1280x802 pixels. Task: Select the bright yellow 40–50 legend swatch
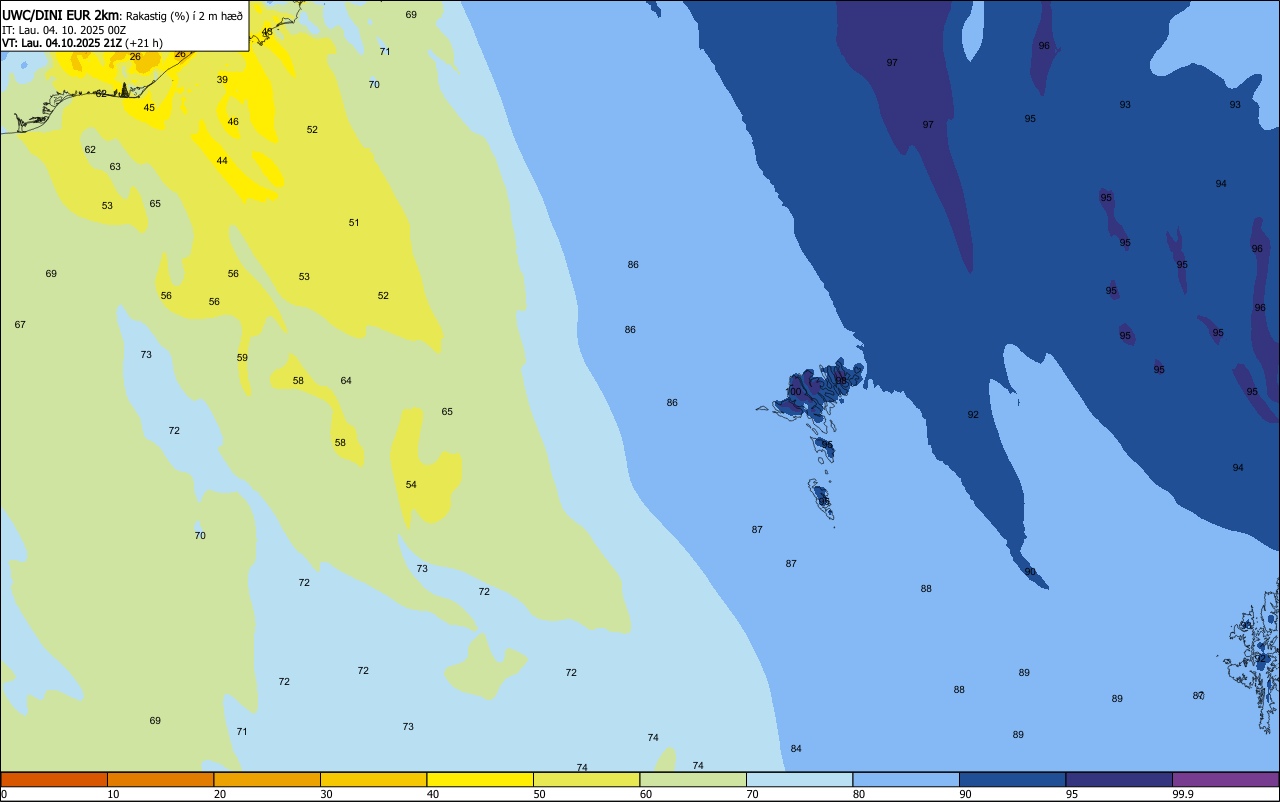(480, 779)
